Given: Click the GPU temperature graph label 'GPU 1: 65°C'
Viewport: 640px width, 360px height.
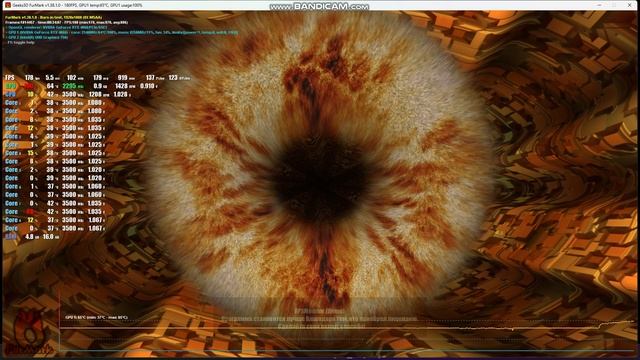Looking at the screenshot, I should coord(96,317).
